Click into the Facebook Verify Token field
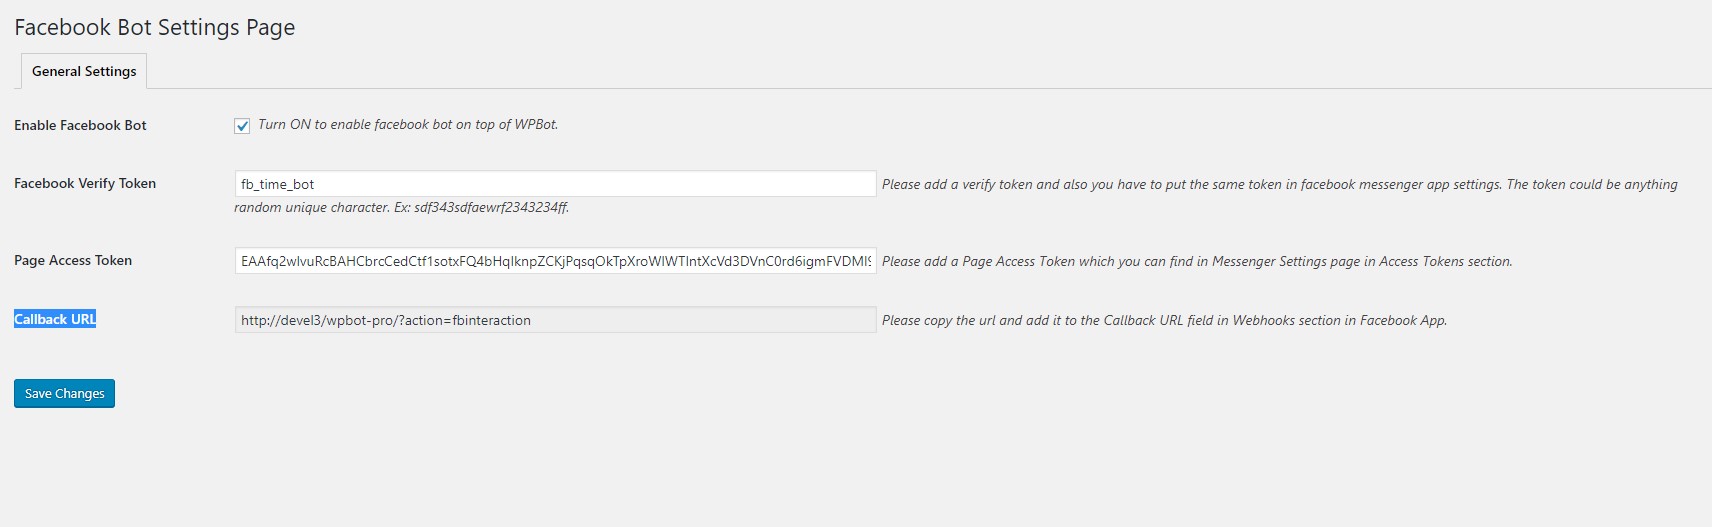 555,184
